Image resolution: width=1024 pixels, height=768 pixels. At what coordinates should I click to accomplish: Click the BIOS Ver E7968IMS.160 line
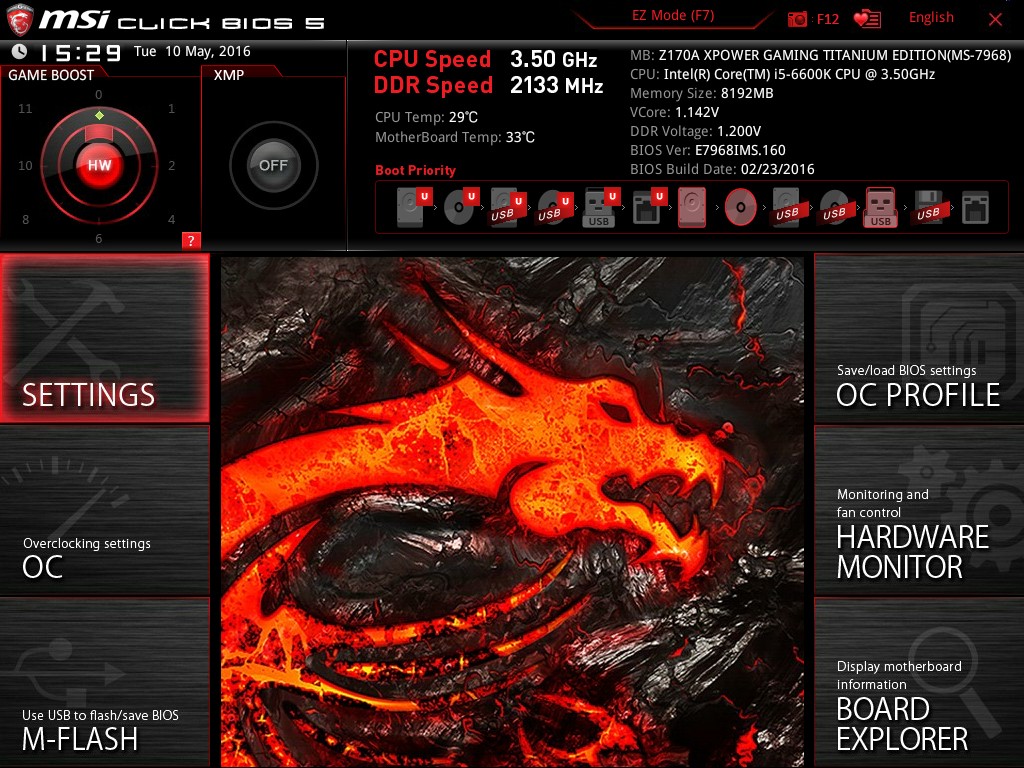click(708, 150)
